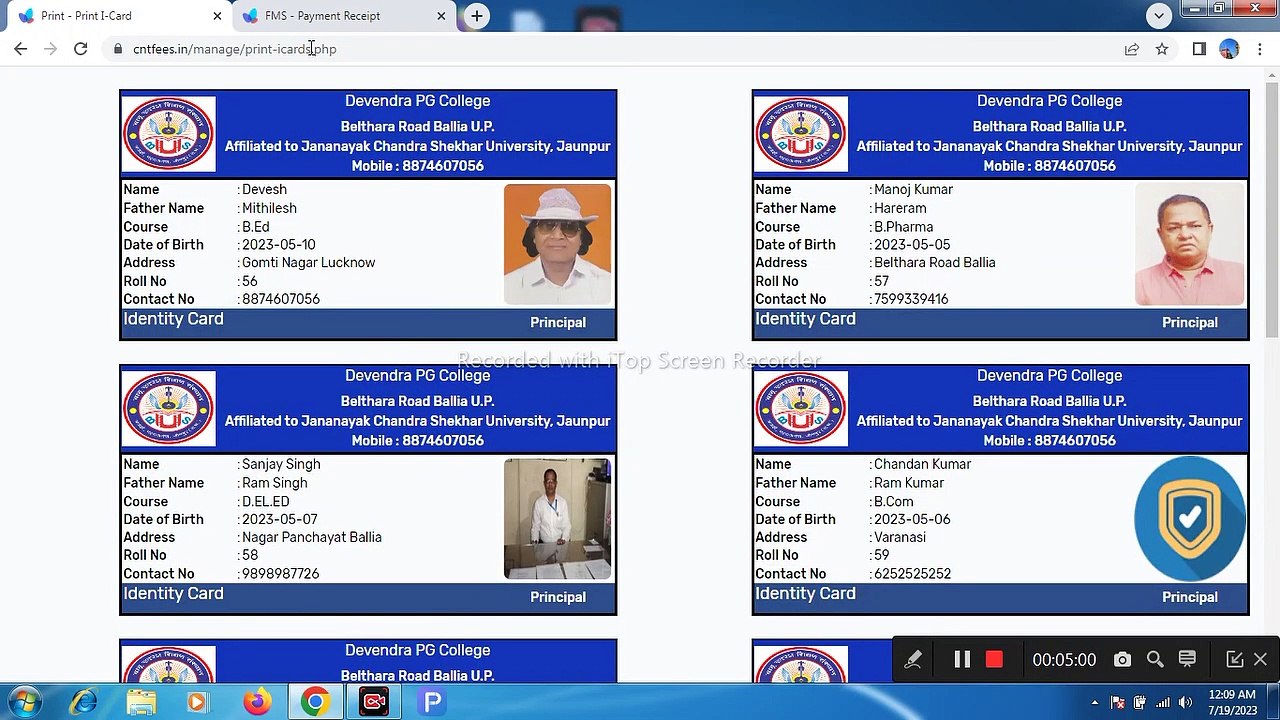Select the address 'Gomti Nagar Lucknow'
Viewport: 1280px width, 720px height.
point(308,263)
